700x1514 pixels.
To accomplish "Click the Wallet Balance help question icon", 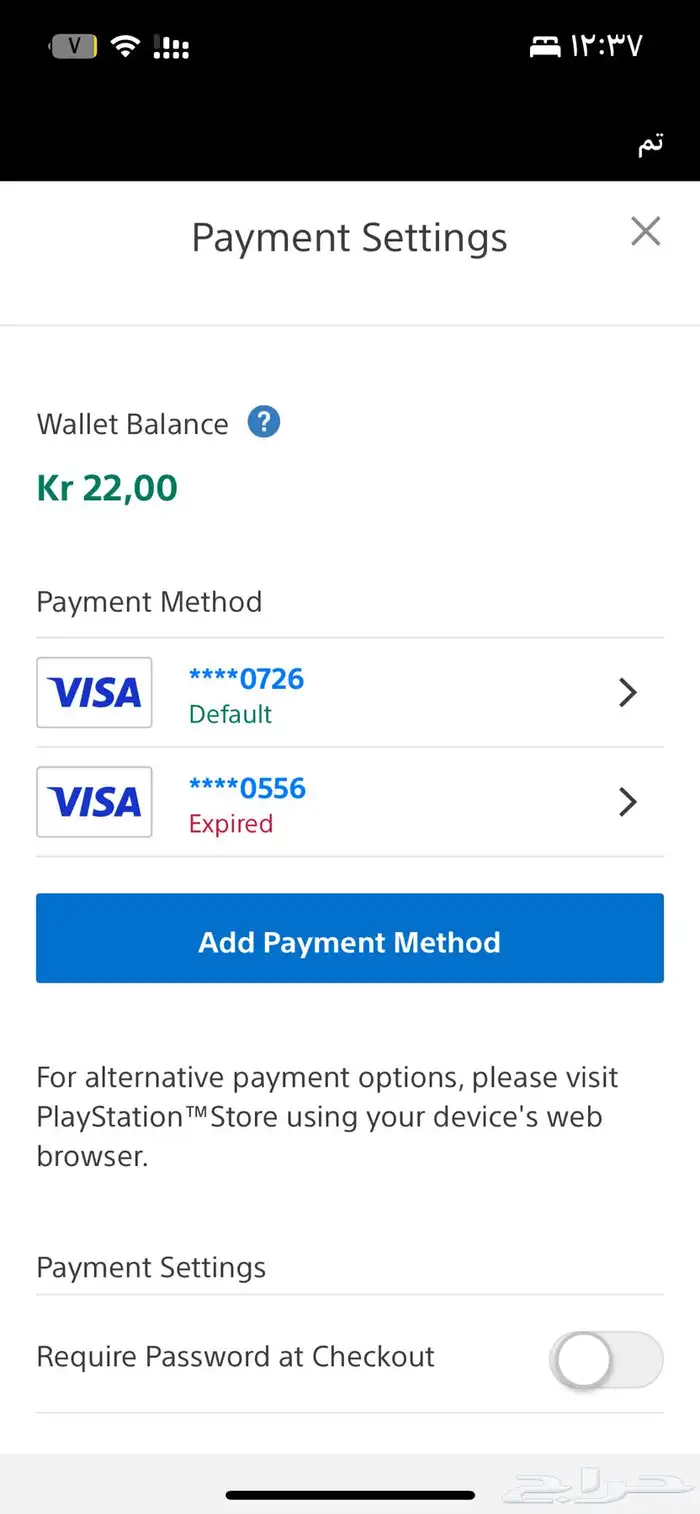I will pyautogui.click(x=264, y=422).
